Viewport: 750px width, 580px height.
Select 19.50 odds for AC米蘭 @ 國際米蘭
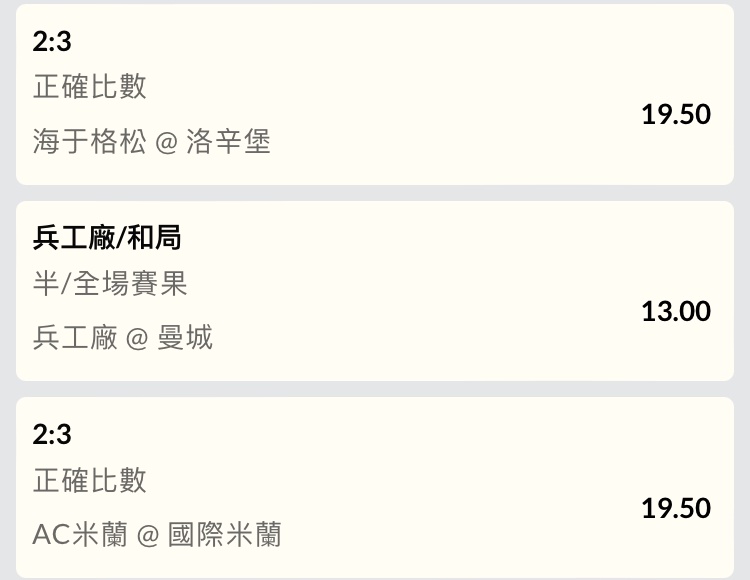coord(676,508)
